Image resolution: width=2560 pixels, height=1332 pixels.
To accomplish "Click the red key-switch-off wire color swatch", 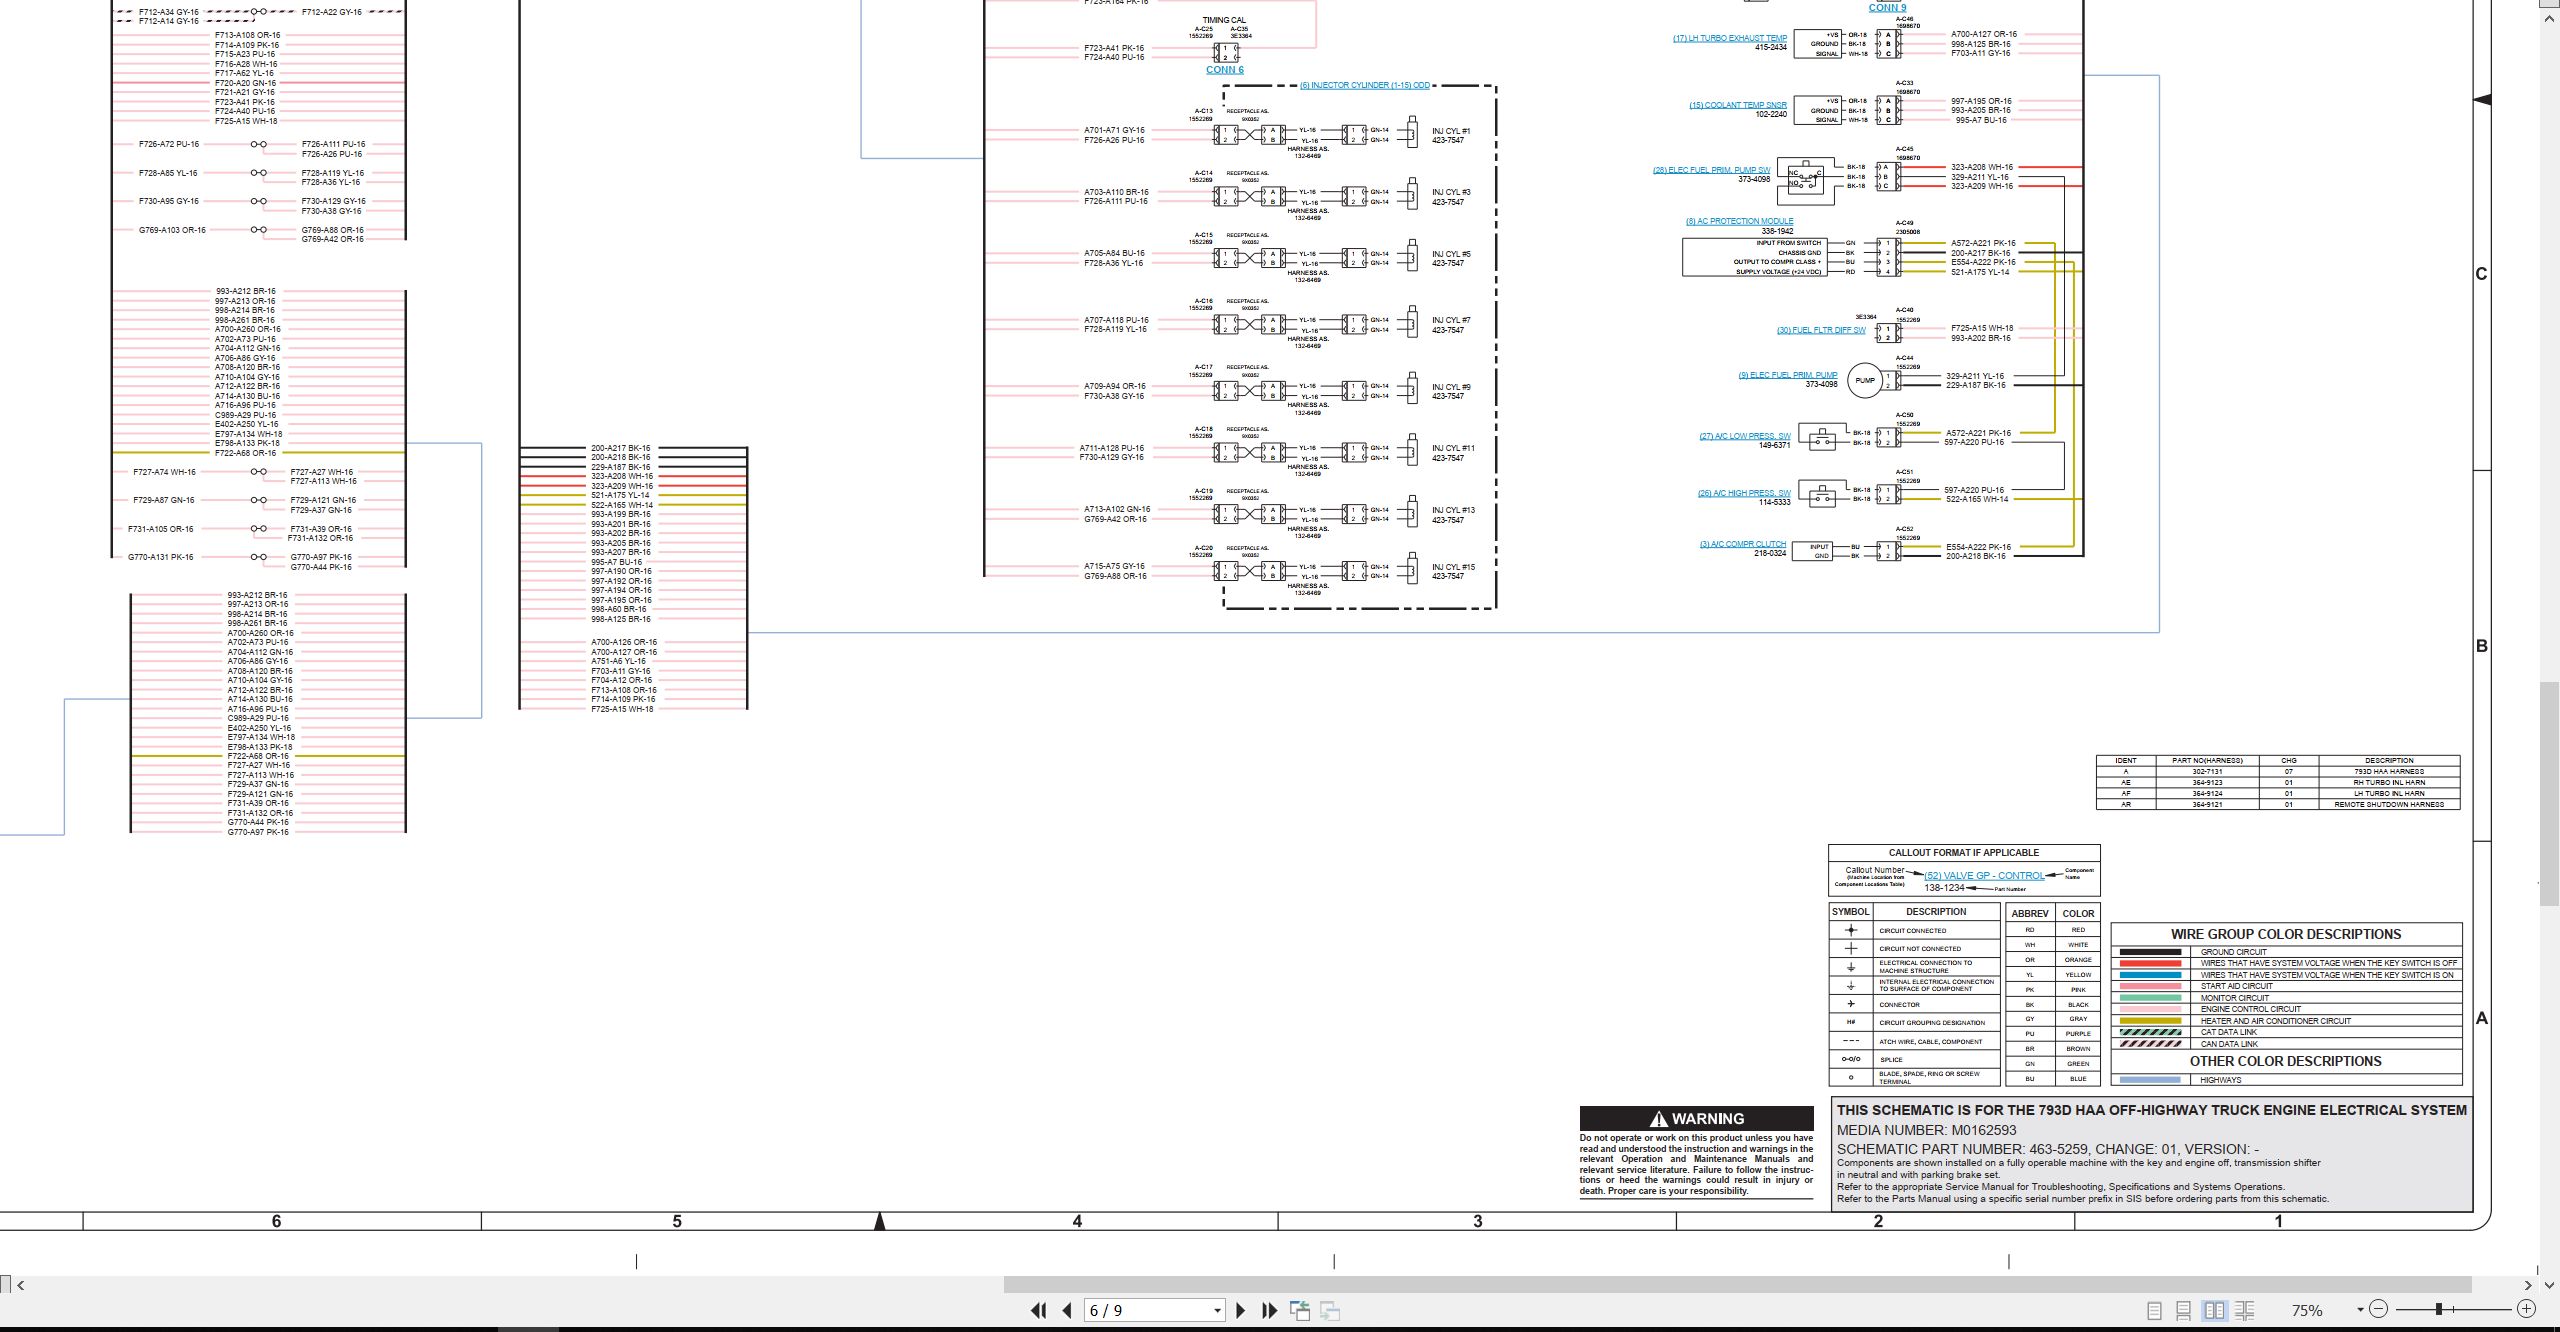I will (x=2151, y=963).
